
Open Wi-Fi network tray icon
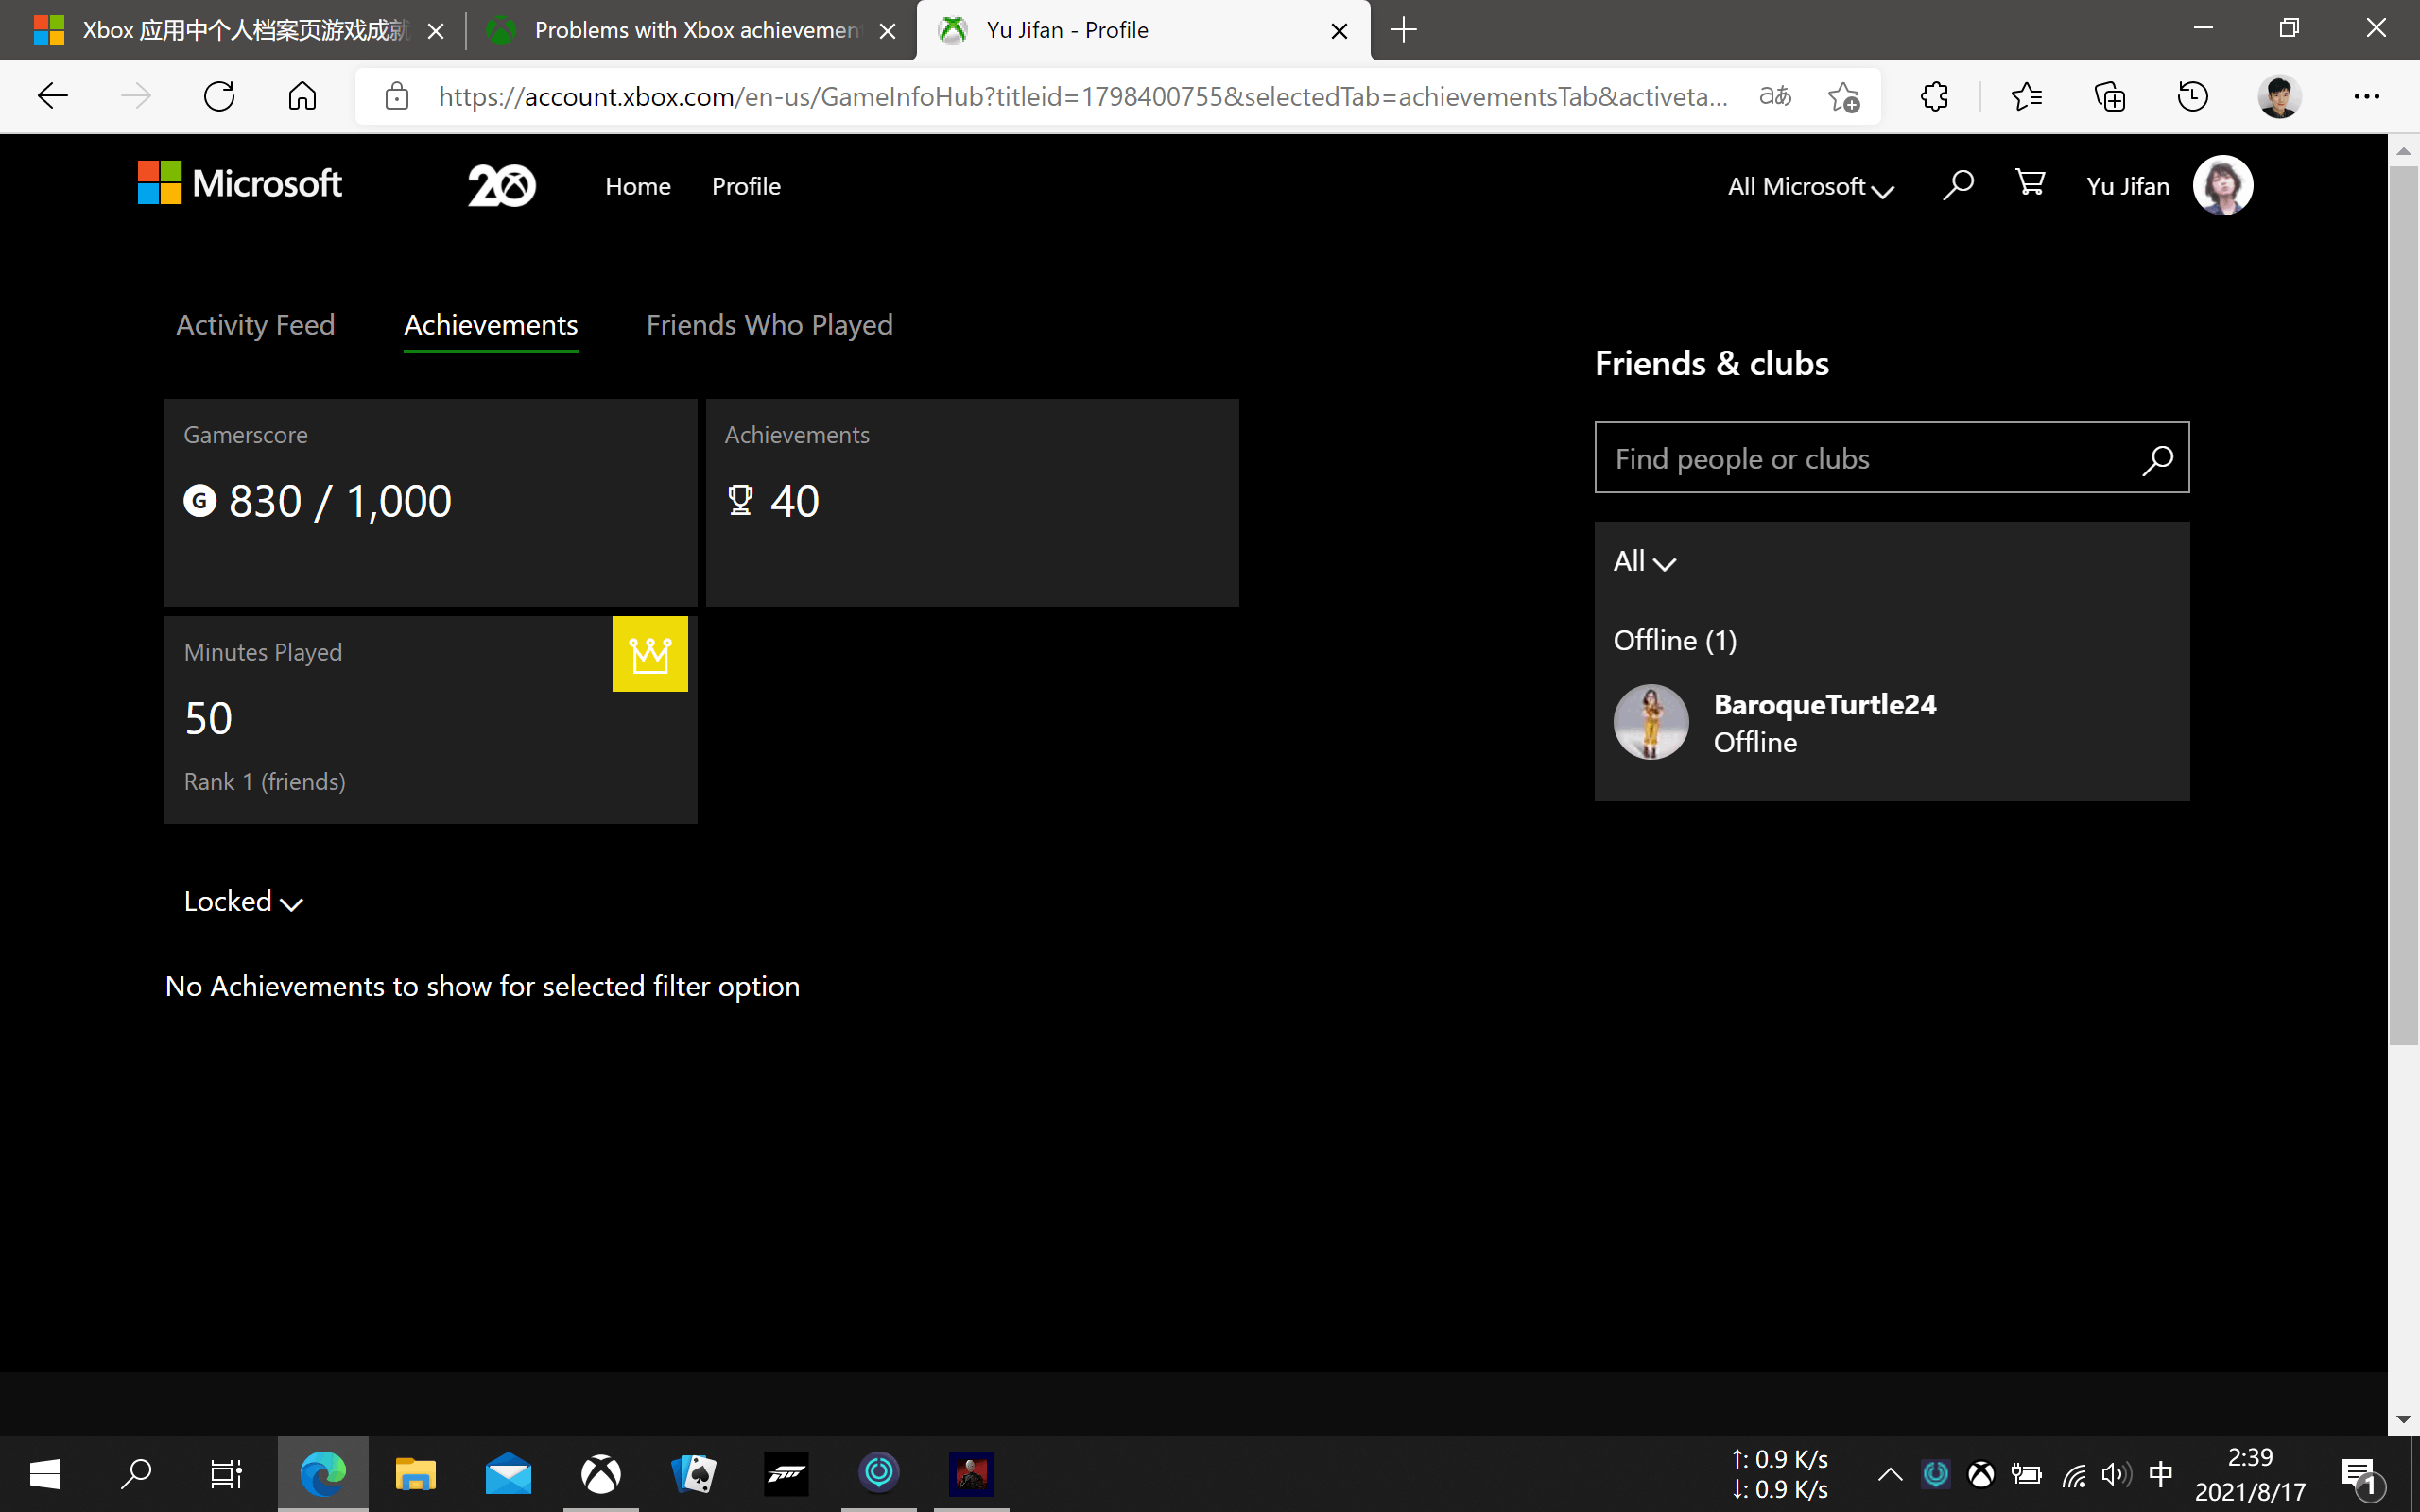(x=2073, y=1474)
